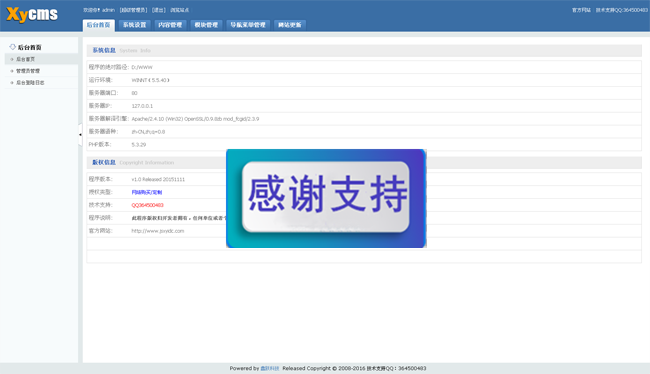Click the [退出] logout link
The image size is (650, 374).
pos(159,10)
